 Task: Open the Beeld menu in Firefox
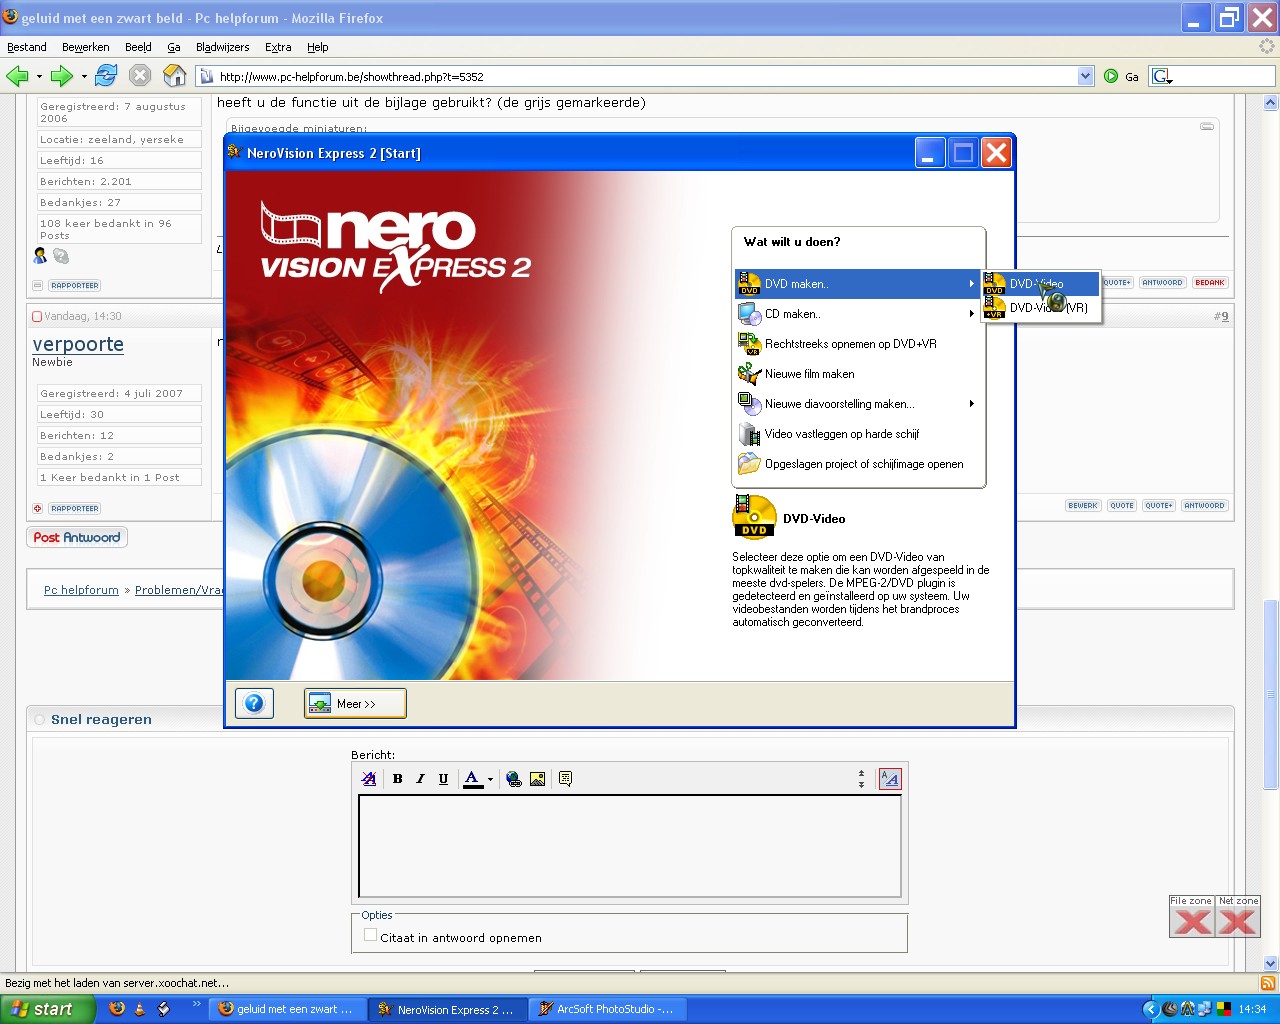[x=138, y=47]
